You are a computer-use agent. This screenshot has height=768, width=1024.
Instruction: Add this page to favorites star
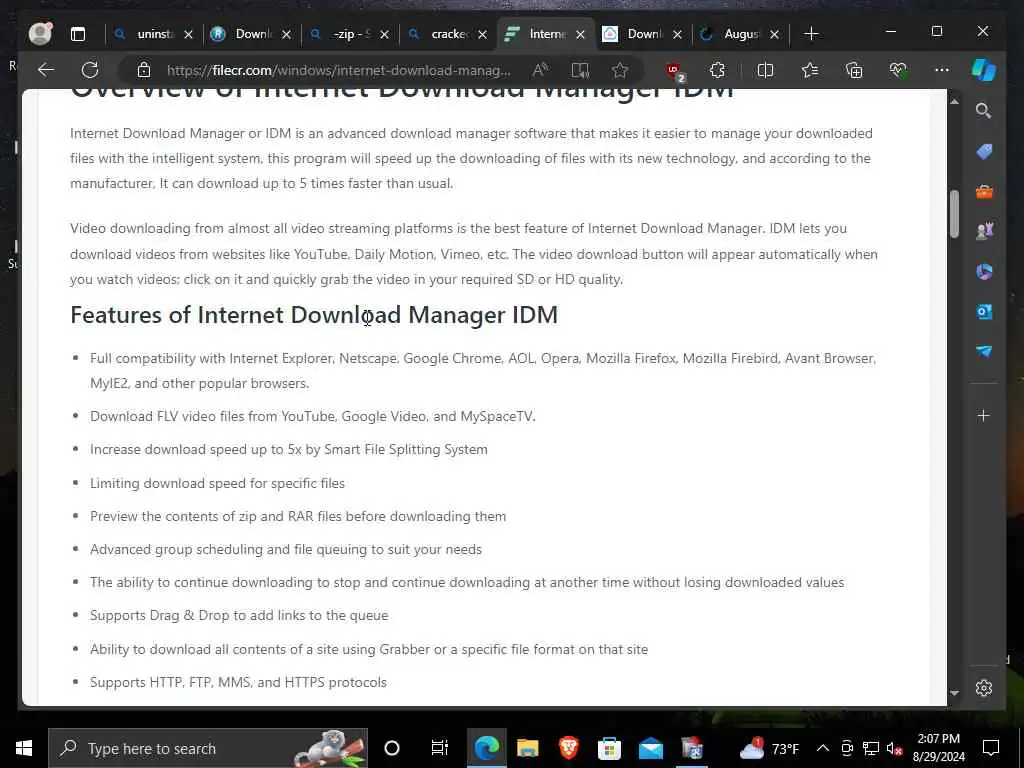[620, 70]
